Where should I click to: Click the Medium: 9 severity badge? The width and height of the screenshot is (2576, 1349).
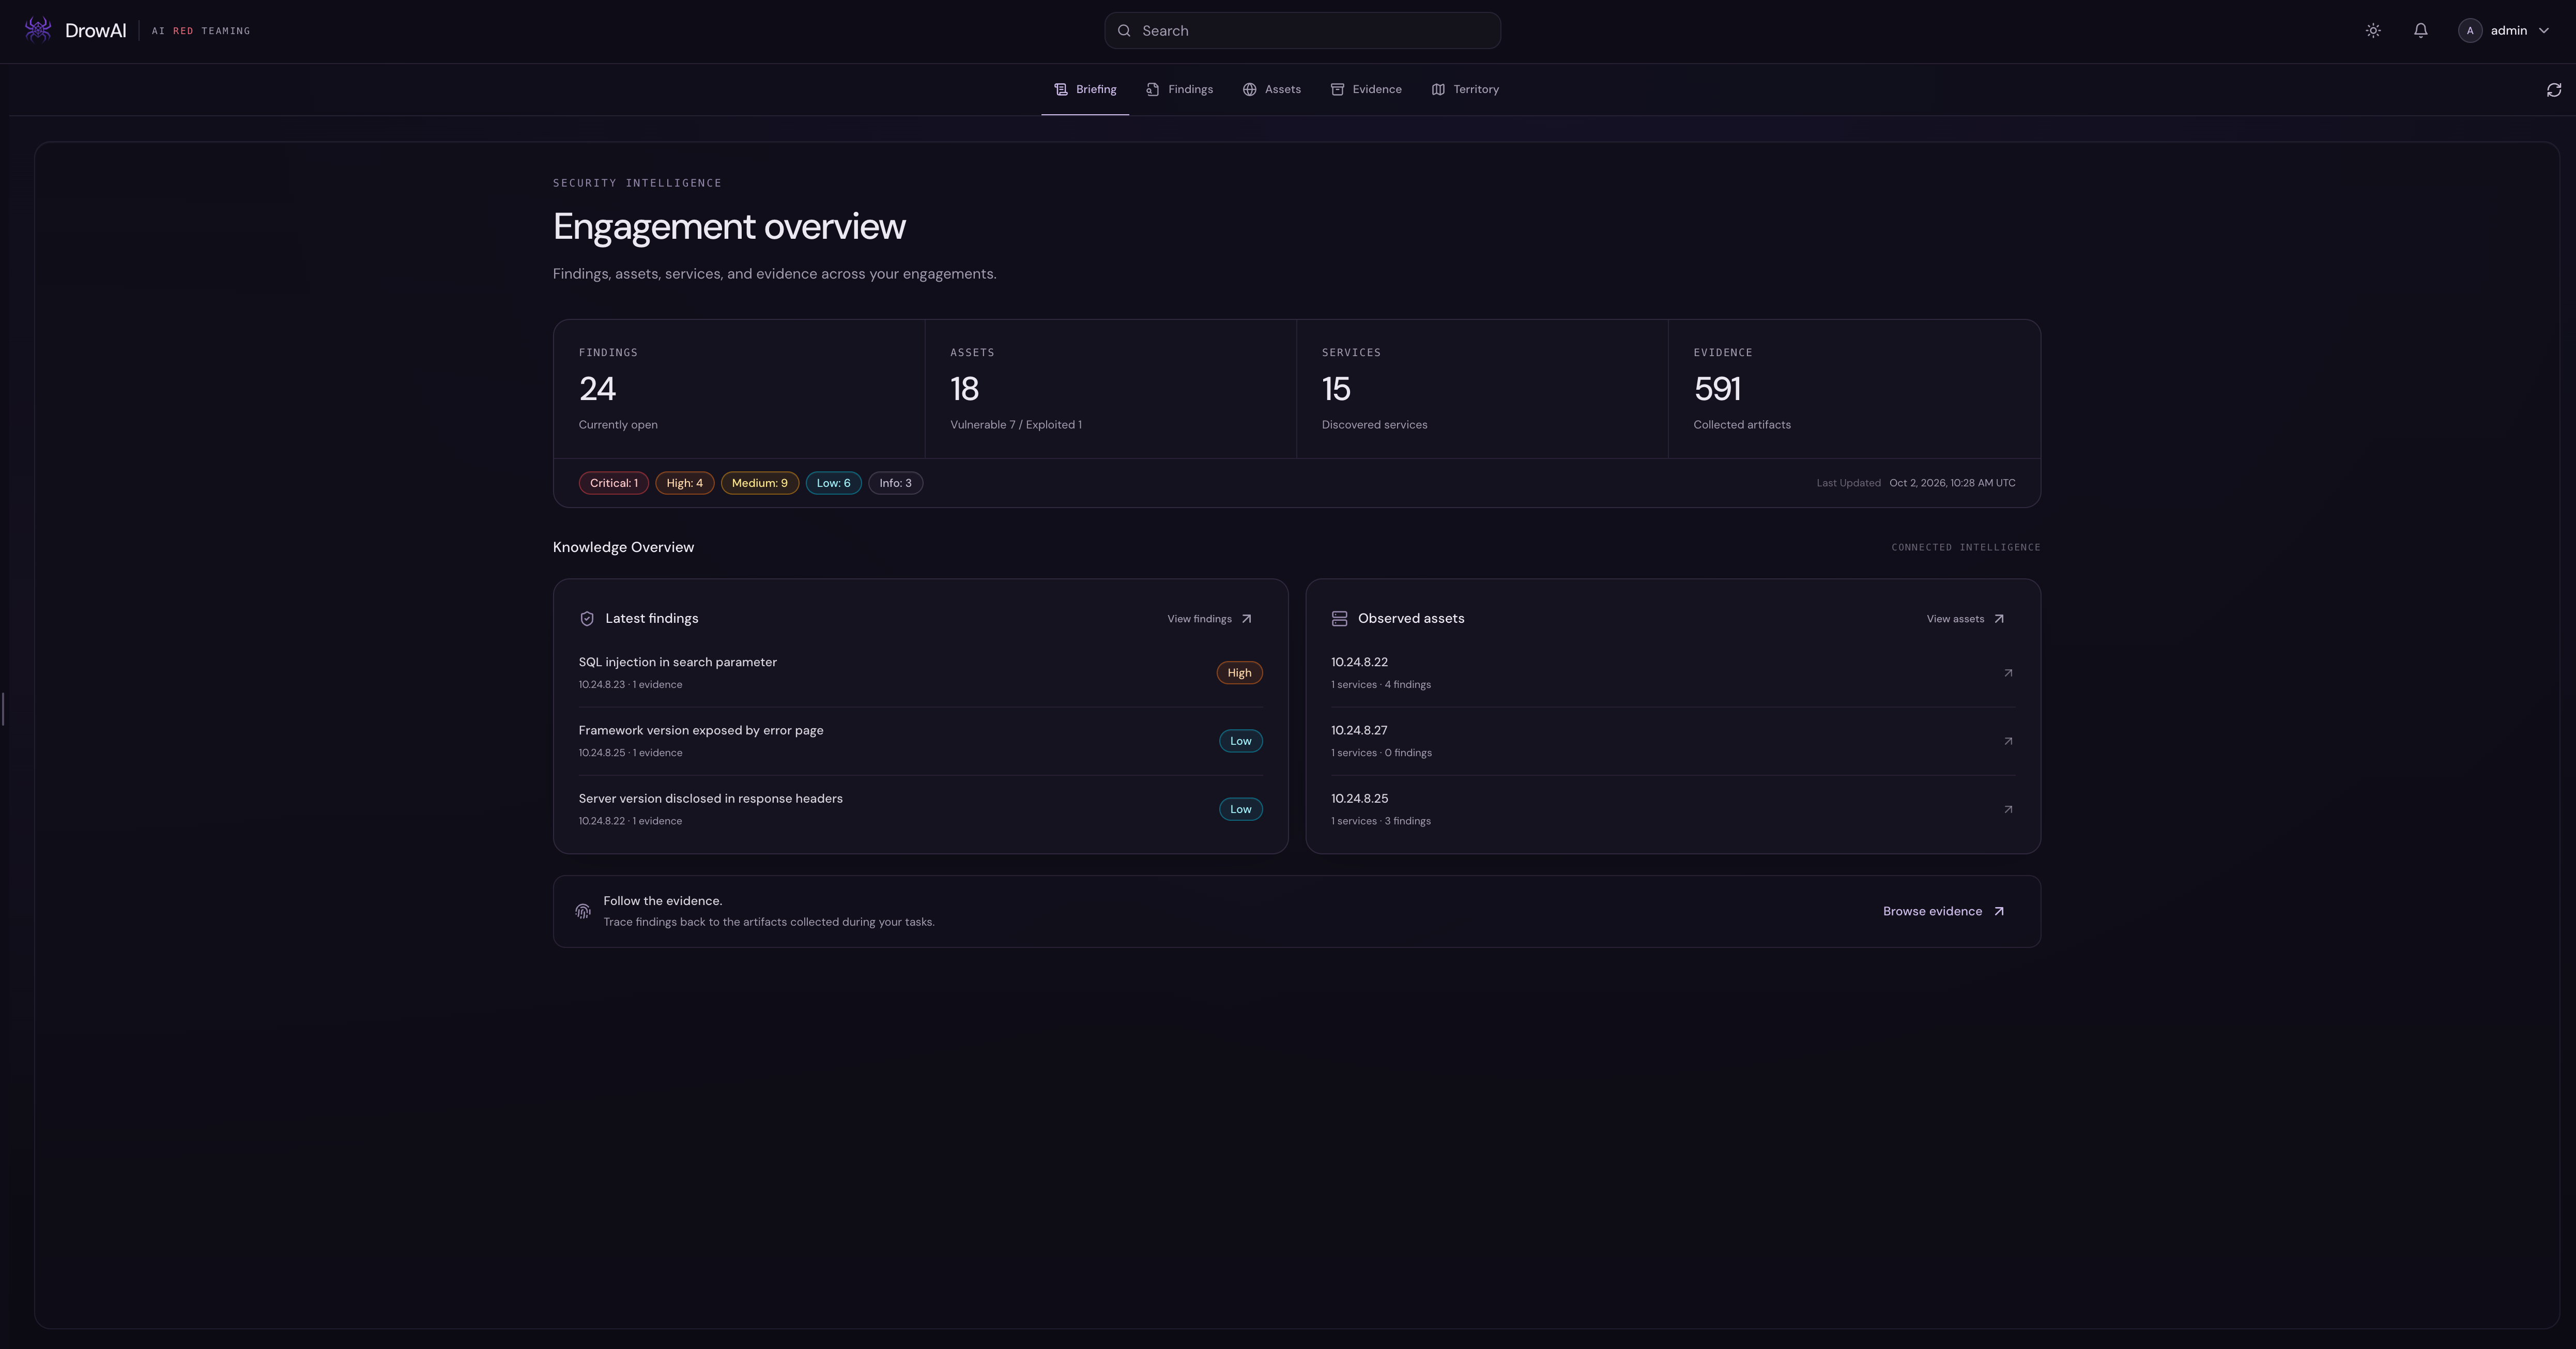click(760, 483)
